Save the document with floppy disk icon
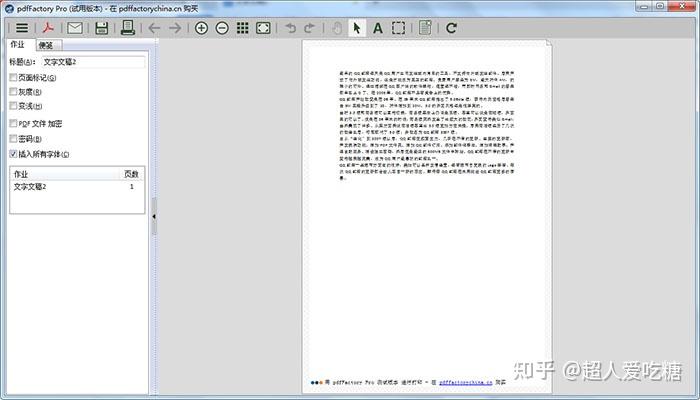The height and width of the screenshot is (400, 700). coord(102,28)
